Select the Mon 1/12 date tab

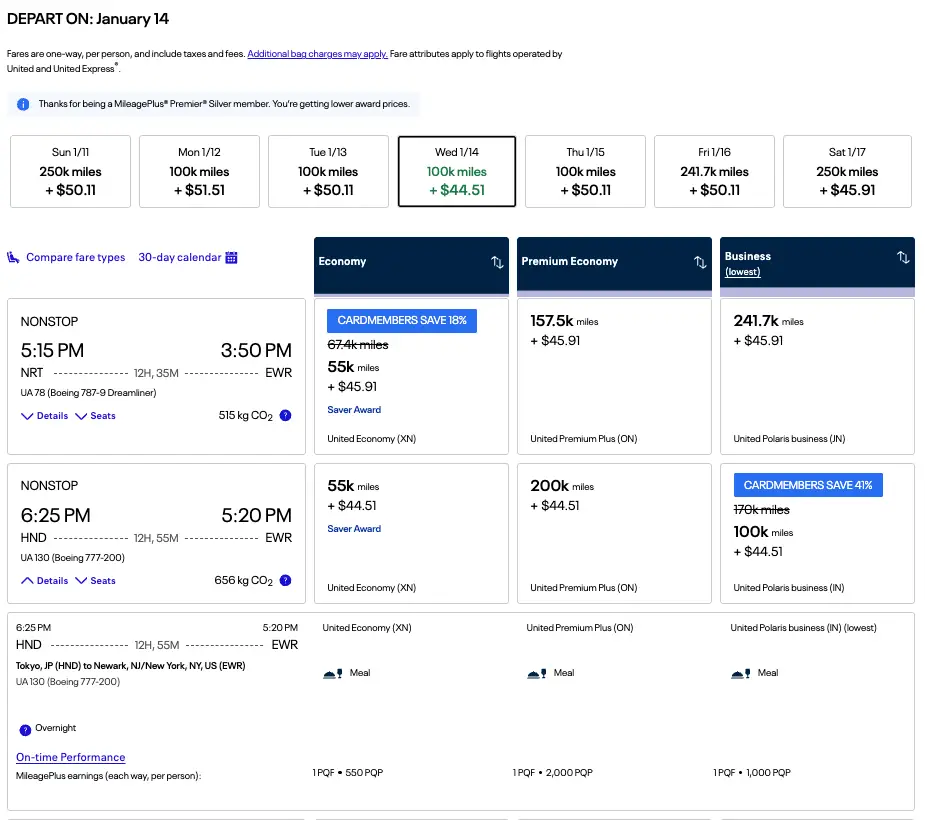(x=199, y=172)
